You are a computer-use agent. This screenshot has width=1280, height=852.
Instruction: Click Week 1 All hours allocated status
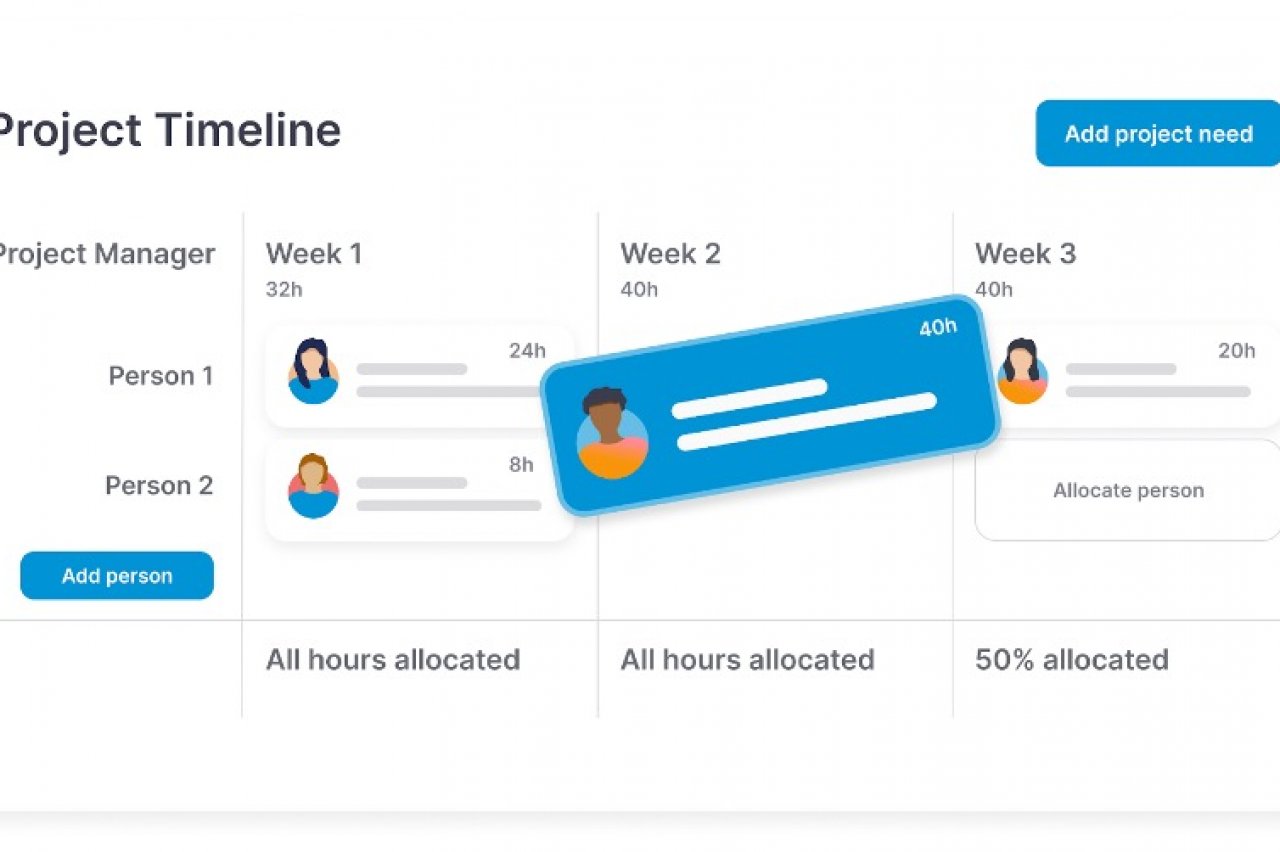pos(392,660)
